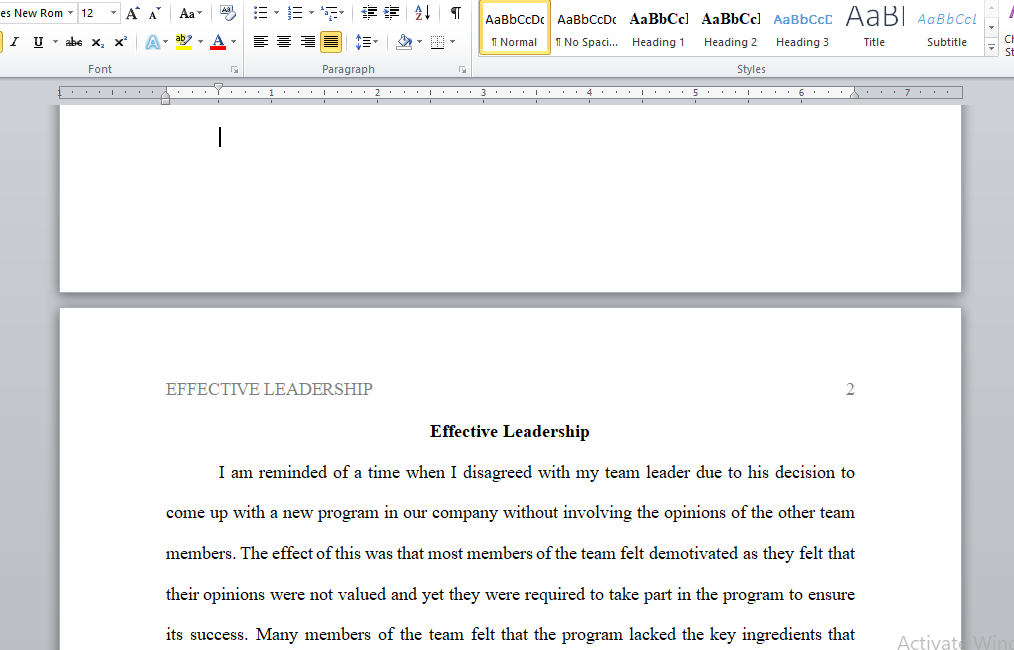
Task: Apply the Heading 1 style
Action: pyautogui.click(x=658, y=28)
